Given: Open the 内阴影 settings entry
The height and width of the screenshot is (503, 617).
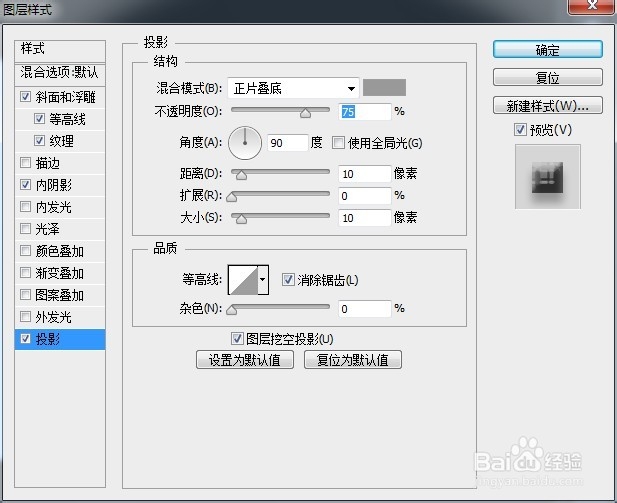Looking at the screenshot, I should click(54, 185).
